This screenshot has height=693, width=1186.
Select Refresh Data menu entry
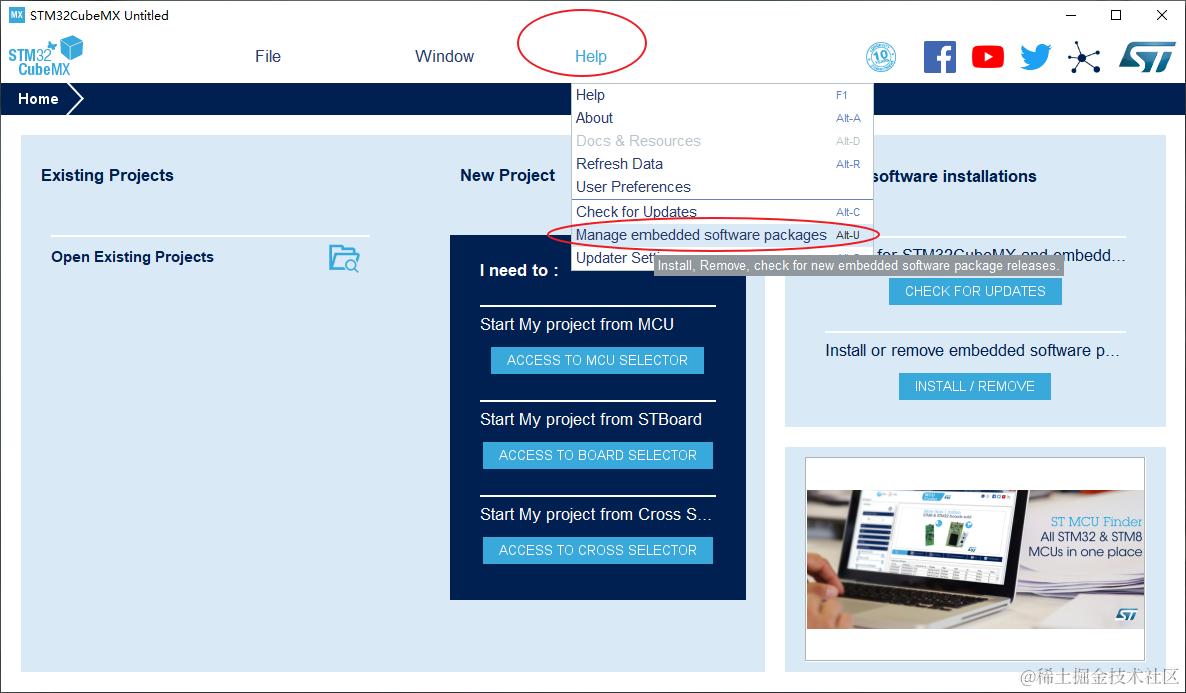tap(722, 164)
